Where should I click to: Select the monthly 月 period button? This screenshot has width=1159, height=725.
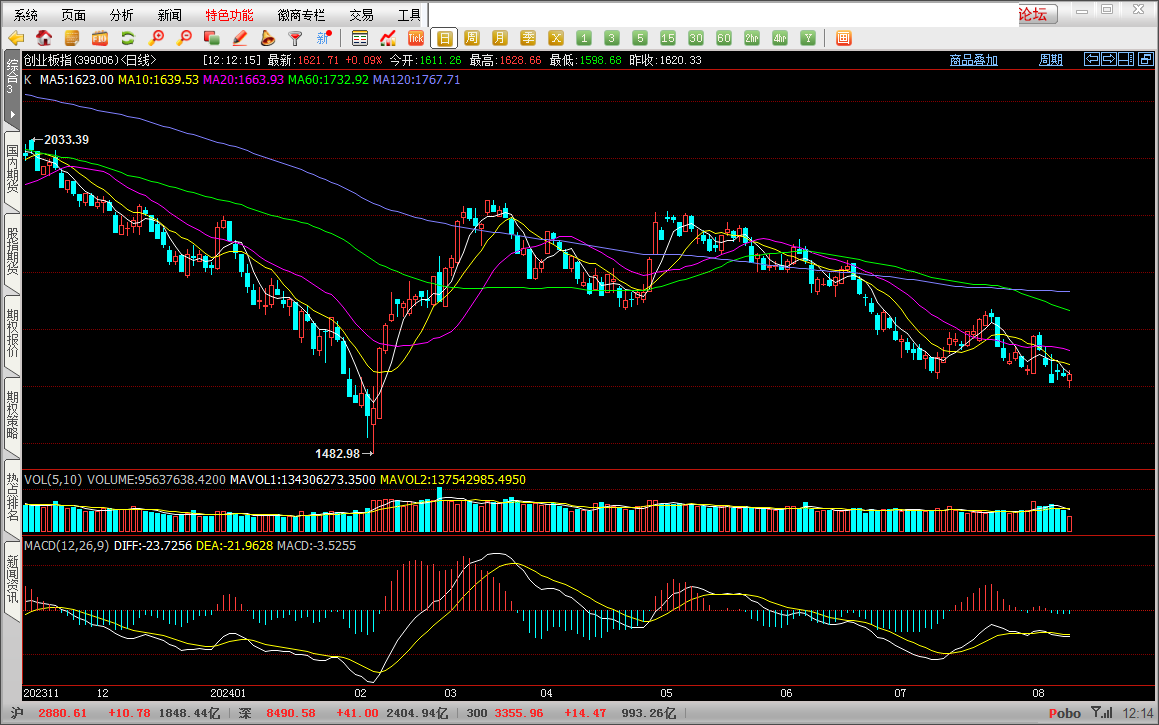[x=500, y=38]
